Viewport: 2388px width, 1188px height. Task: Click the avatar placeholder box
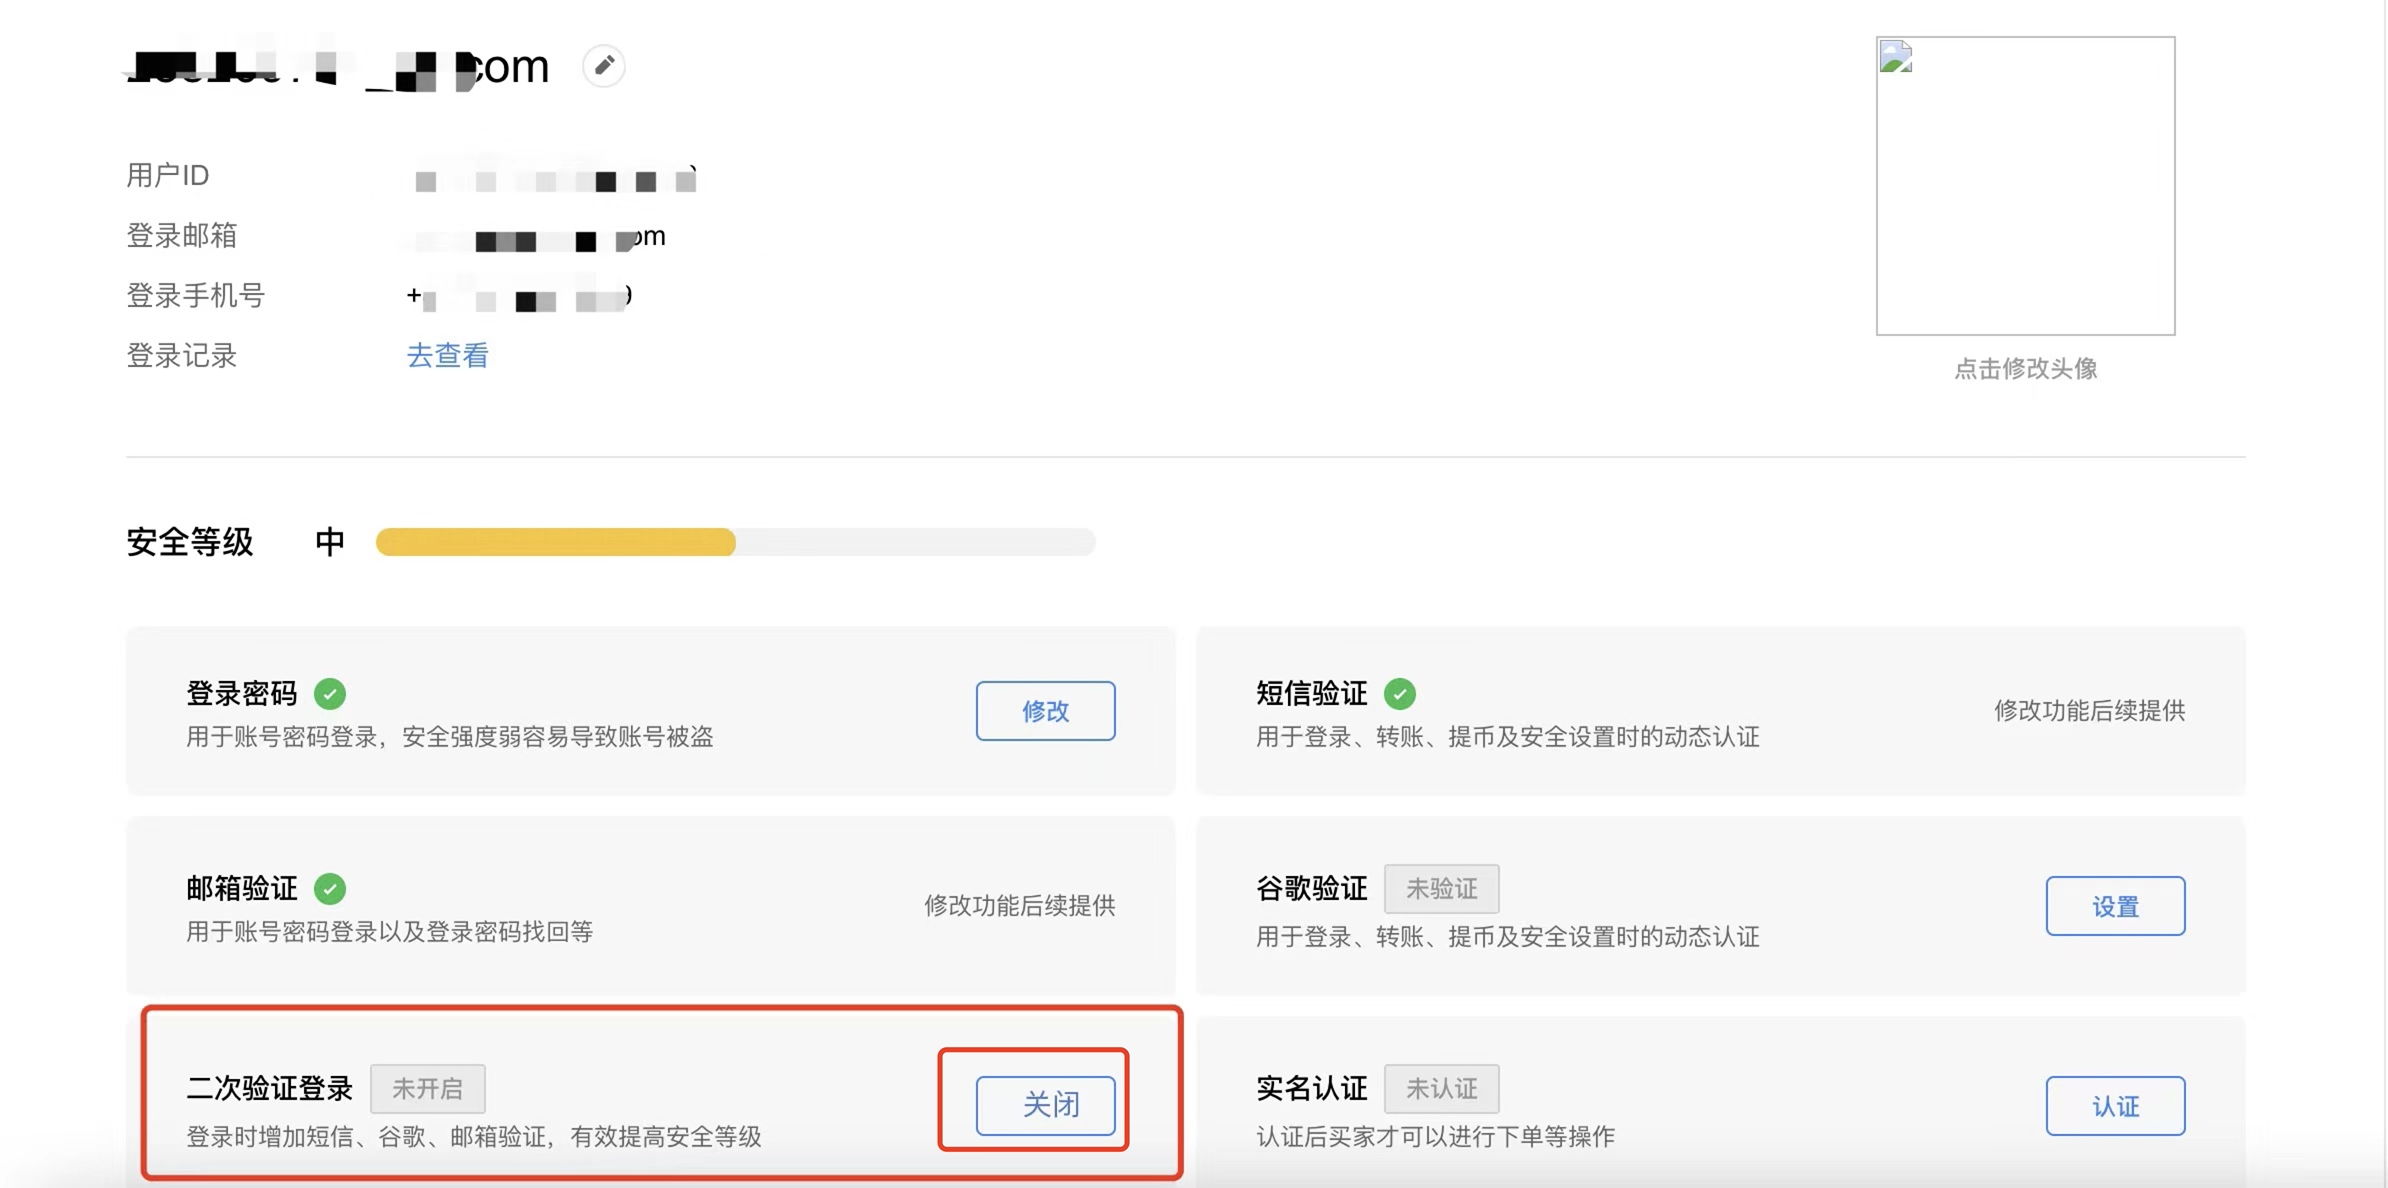(x=2025, y=186)
